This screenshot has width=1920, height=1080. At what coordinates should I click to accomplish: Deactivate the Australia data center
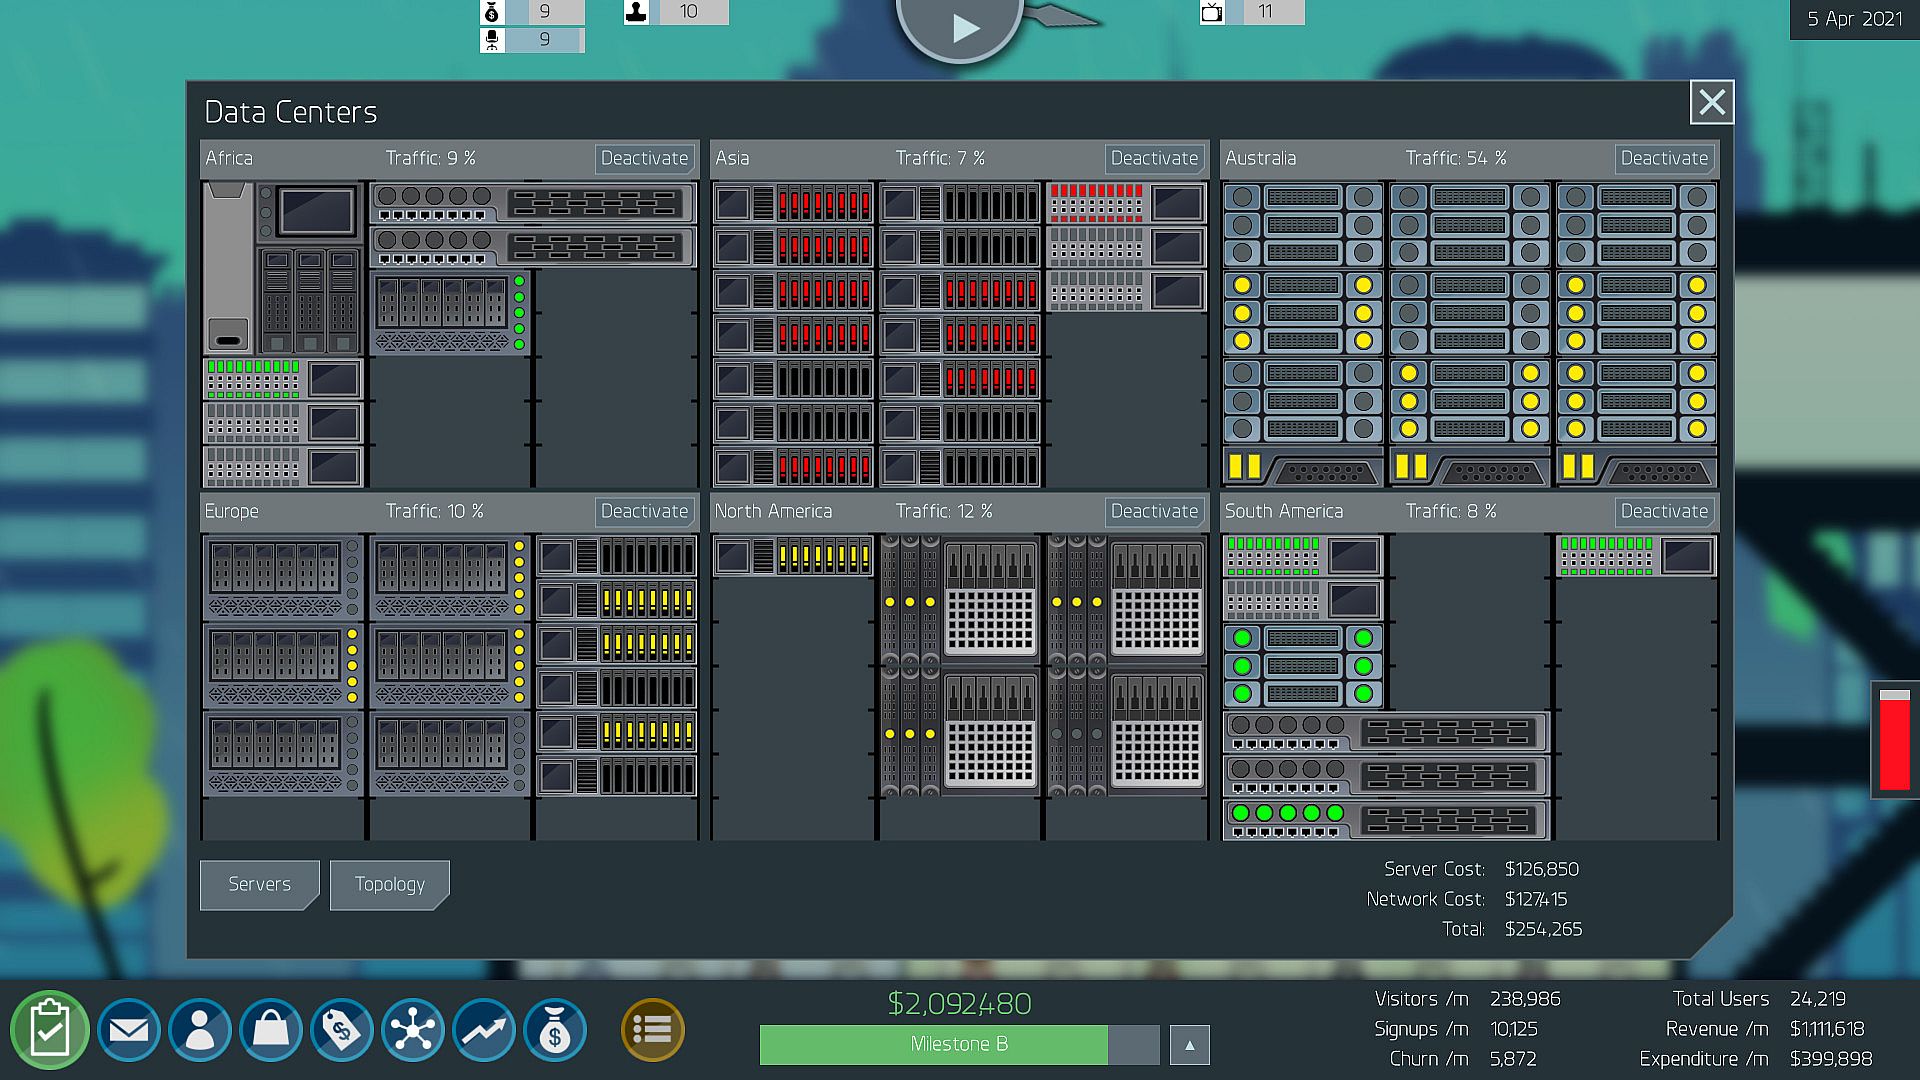[1664, 158]
